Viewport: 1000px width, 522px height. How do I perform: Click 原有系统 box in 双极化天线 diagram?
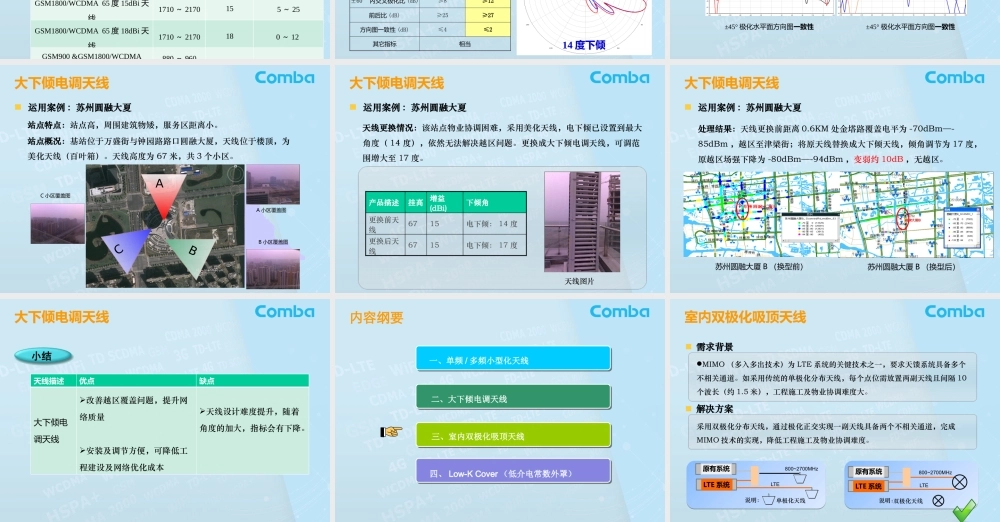(867, 472)
